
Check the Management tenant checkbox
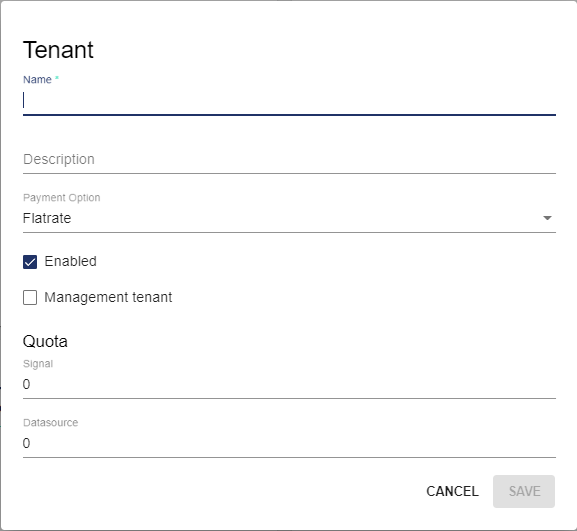click(30, 297)
